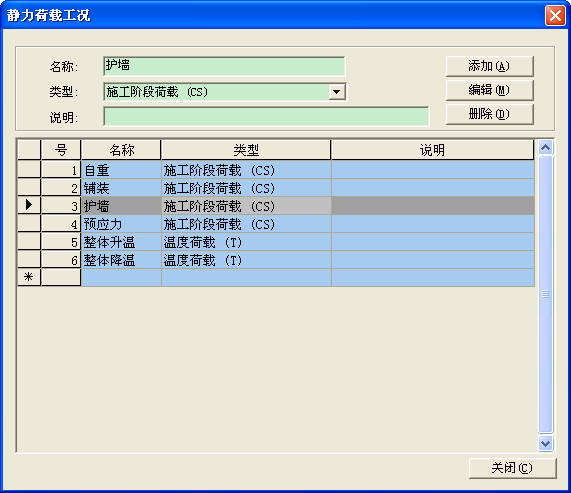Viewport: 571px width, 493px height.
Task: Focus the empty 说明 input field
Action: pyautogui.click(x=266, y=117)
